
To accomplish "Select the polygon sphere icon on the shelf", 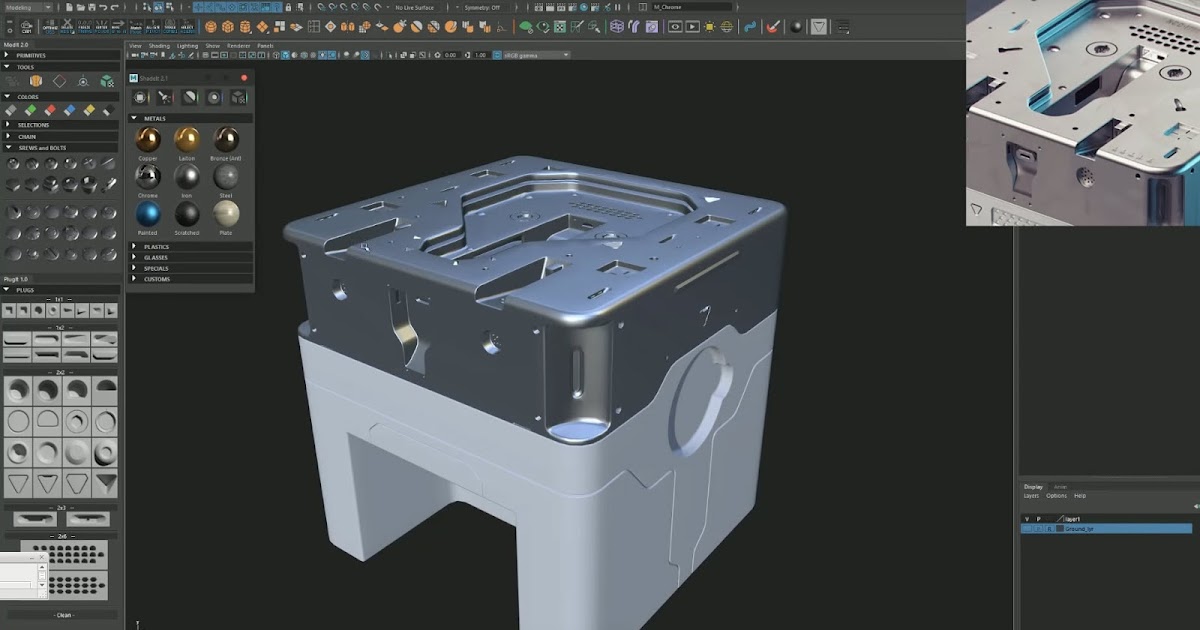I will [210, 25].
